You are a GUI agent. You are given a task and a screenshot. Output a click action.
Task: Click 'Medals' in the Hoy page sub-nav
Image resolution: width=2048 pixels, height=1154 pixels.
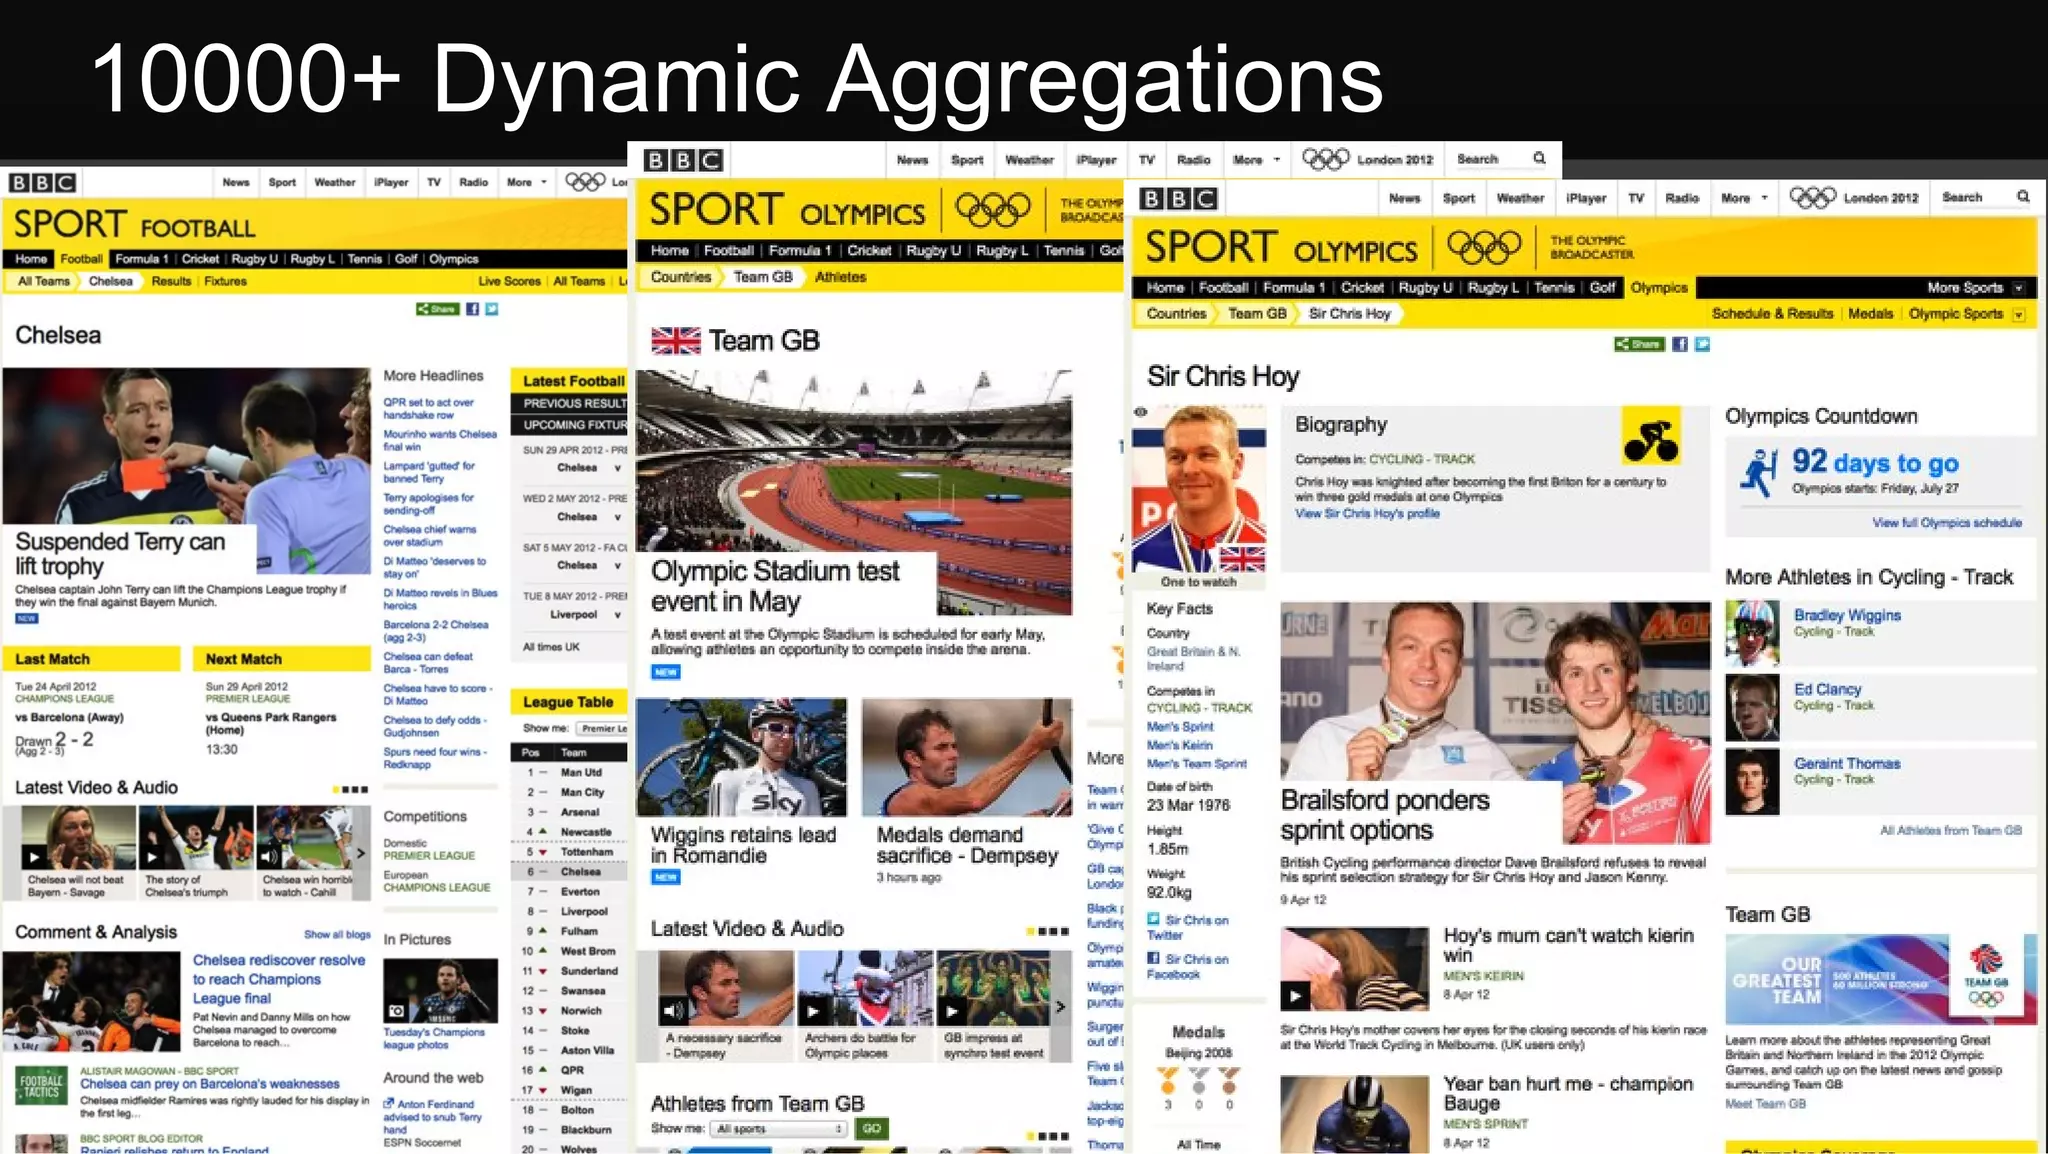pyautogui.click(x=1870, y=314)
